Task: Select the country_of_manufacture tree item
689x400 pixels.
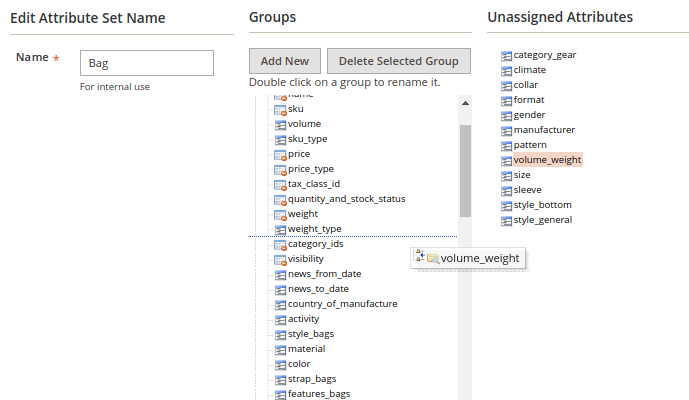Action: pos(342,304)
